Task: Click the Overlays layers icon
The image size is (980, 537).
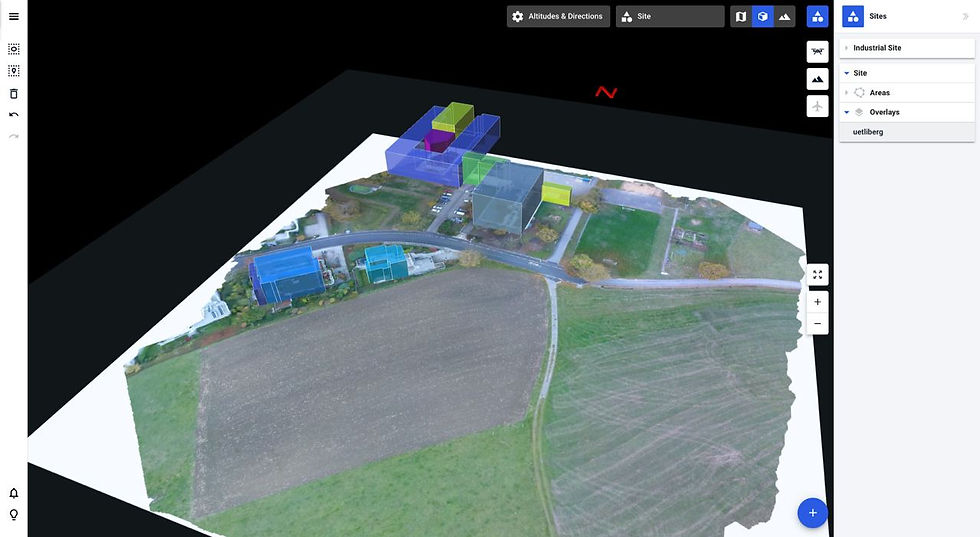Action: (x=859, y=113)
